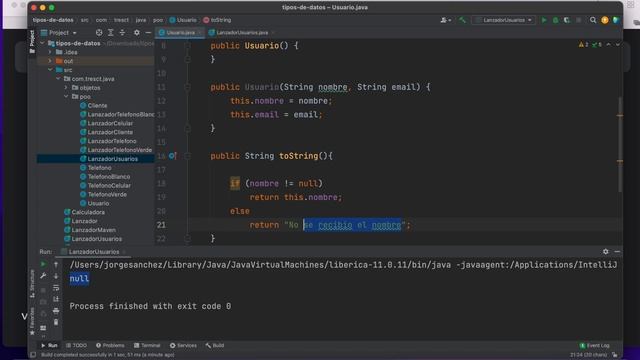The width and height of the screenshot is (640, 360).
Task: Collapse the tipos-de-datos root folder
Action: click(42, 43)
